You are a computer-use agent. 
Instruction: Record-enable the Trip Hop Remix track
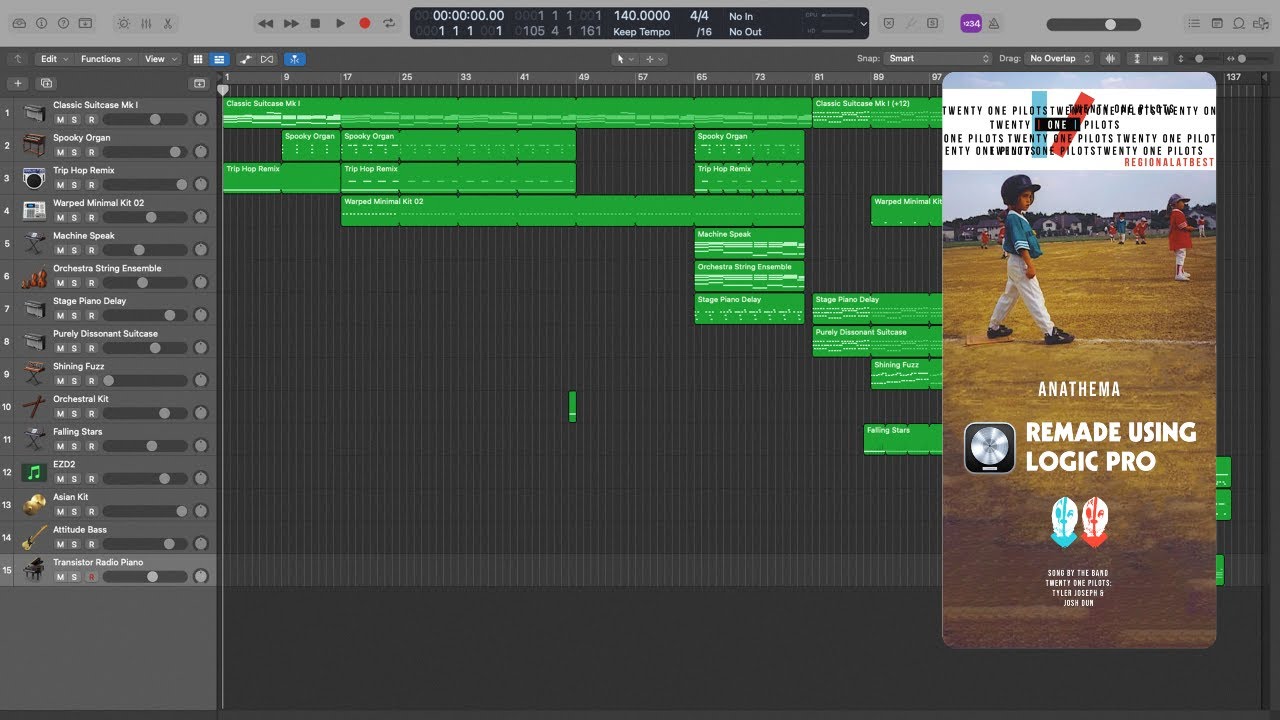91,185
